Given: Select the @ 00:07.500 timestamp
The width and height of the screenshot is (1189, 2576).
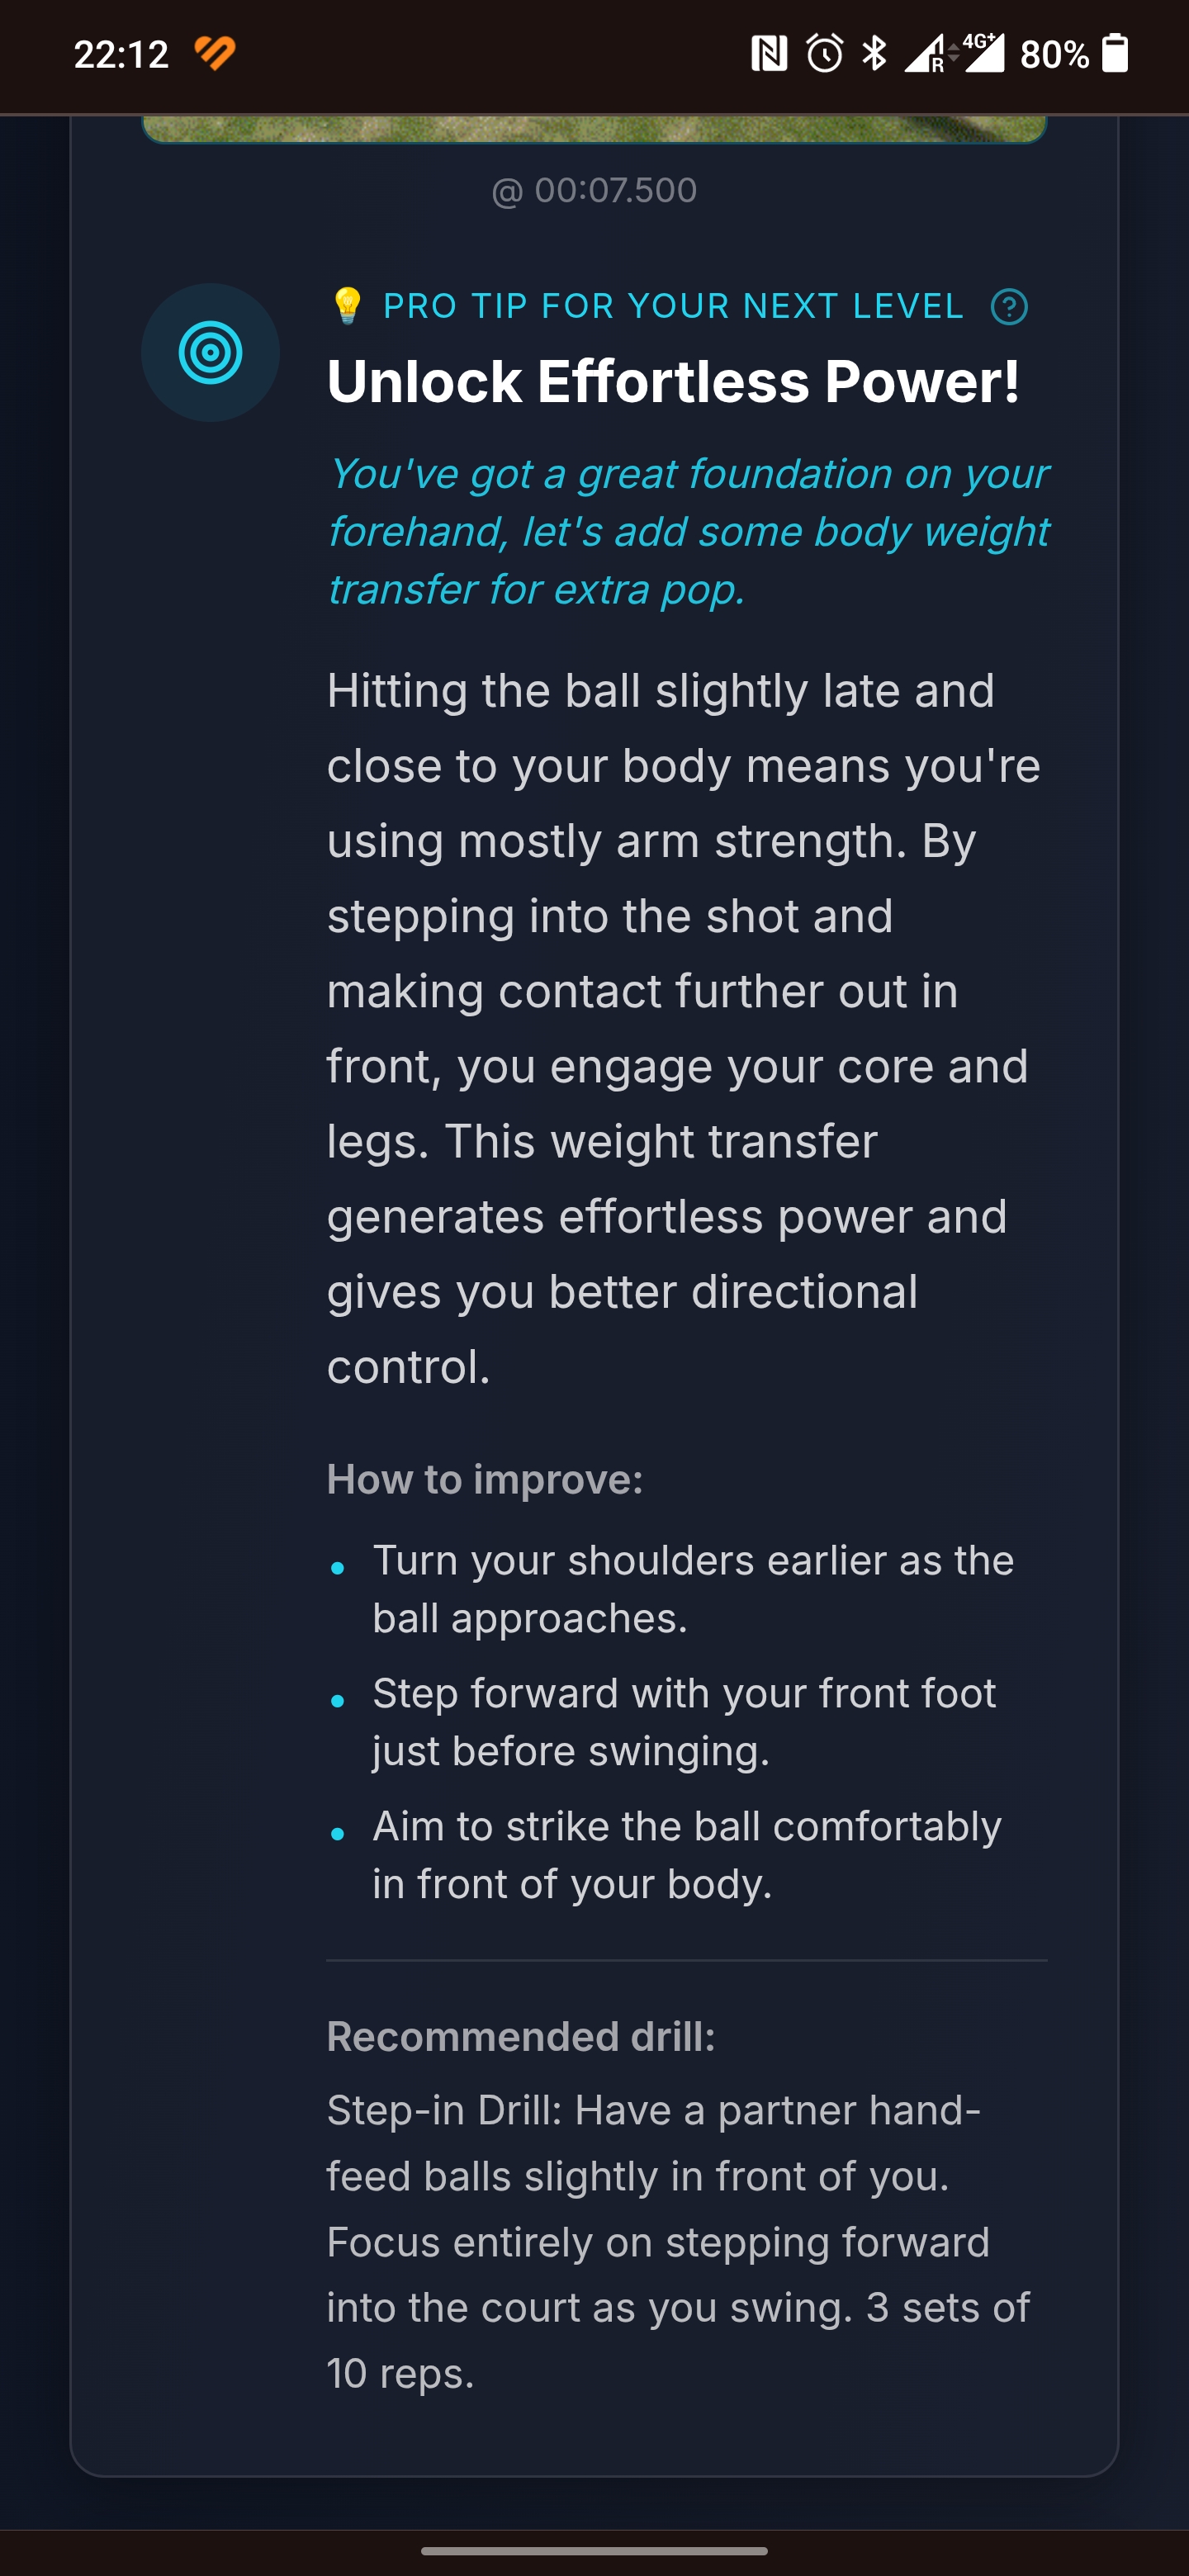Looking at the screenshot, I should click(x=594, y=190).
